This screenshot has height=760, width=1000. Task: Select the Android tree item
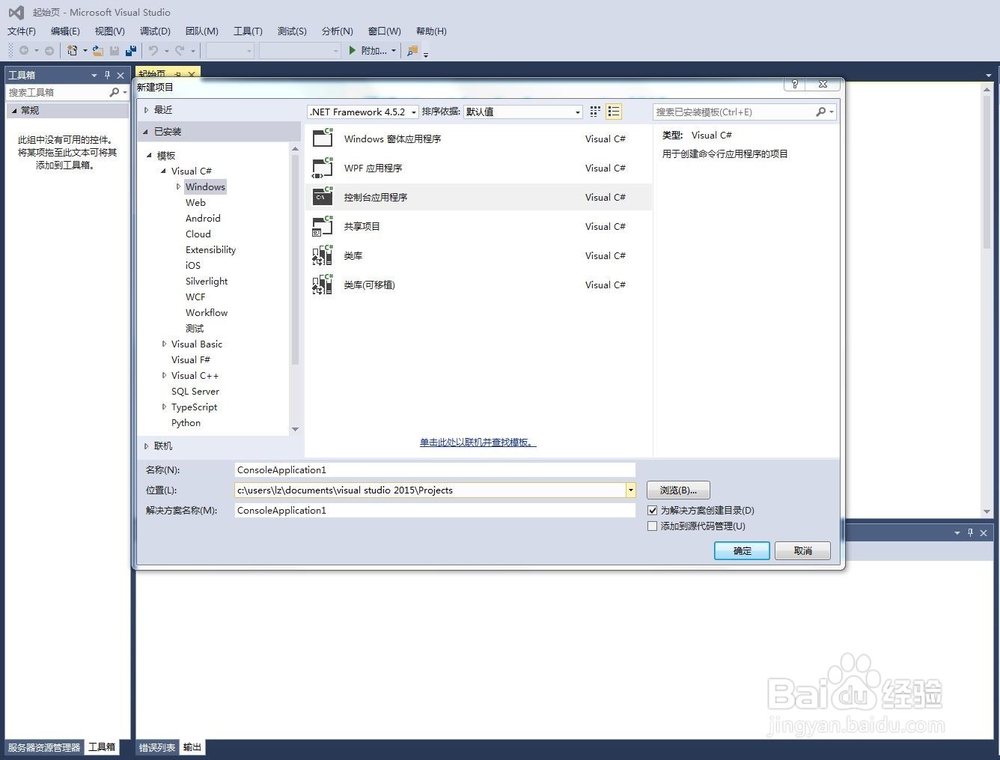pyautogui.click(x=203, y=218)
